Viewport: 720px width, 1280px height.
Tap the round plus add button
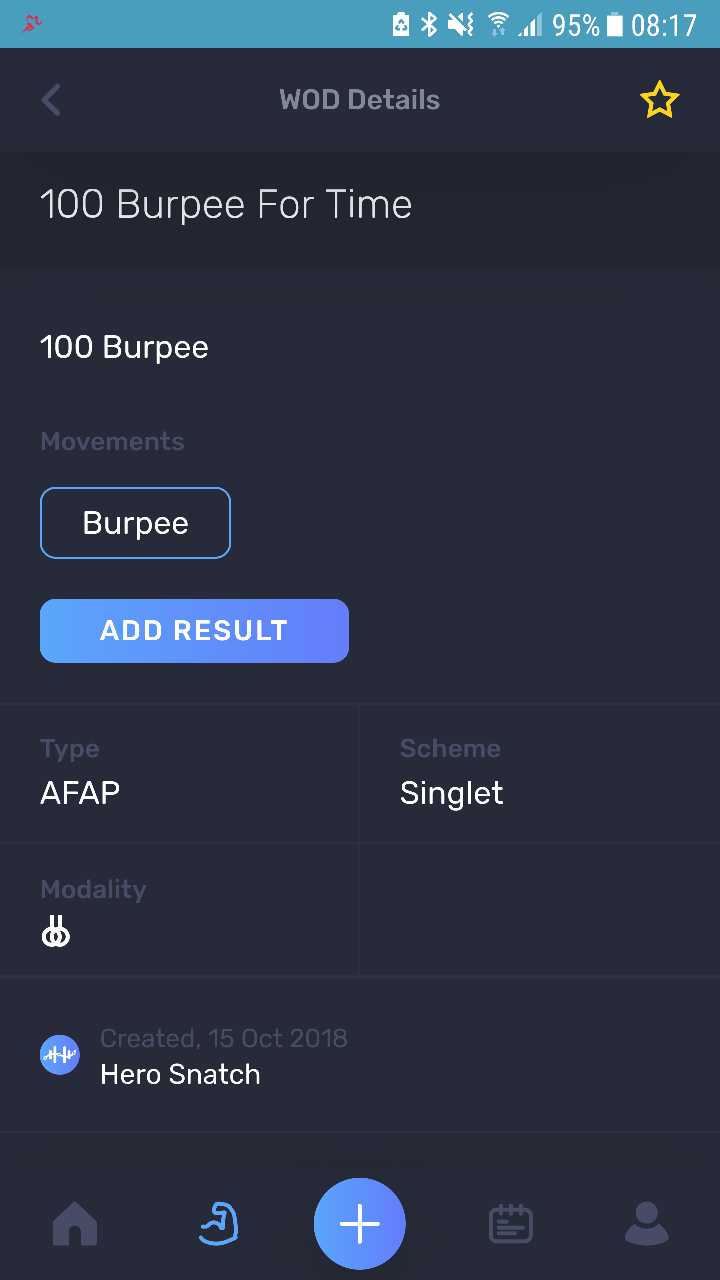point(360,1224)
